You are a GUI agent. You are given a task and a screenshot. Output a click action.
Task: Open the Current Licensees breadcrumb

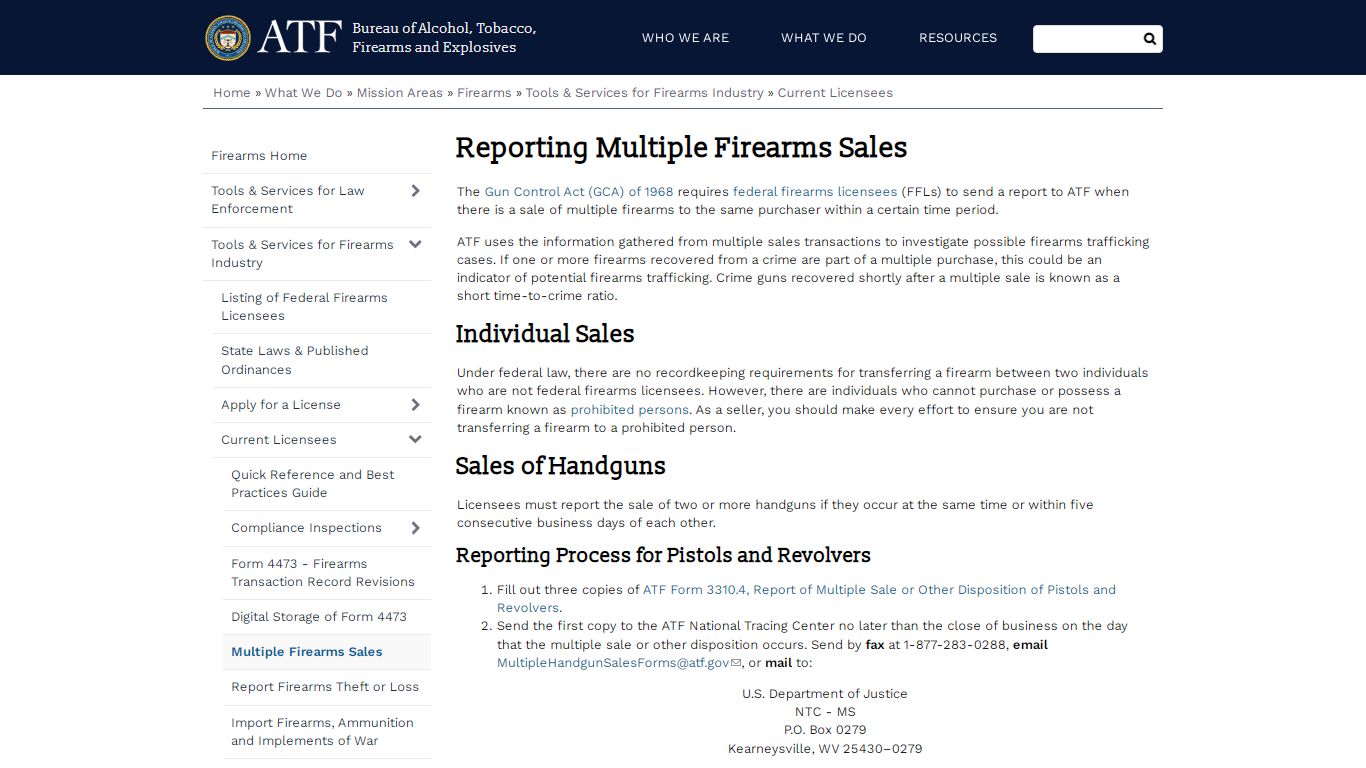835,92
